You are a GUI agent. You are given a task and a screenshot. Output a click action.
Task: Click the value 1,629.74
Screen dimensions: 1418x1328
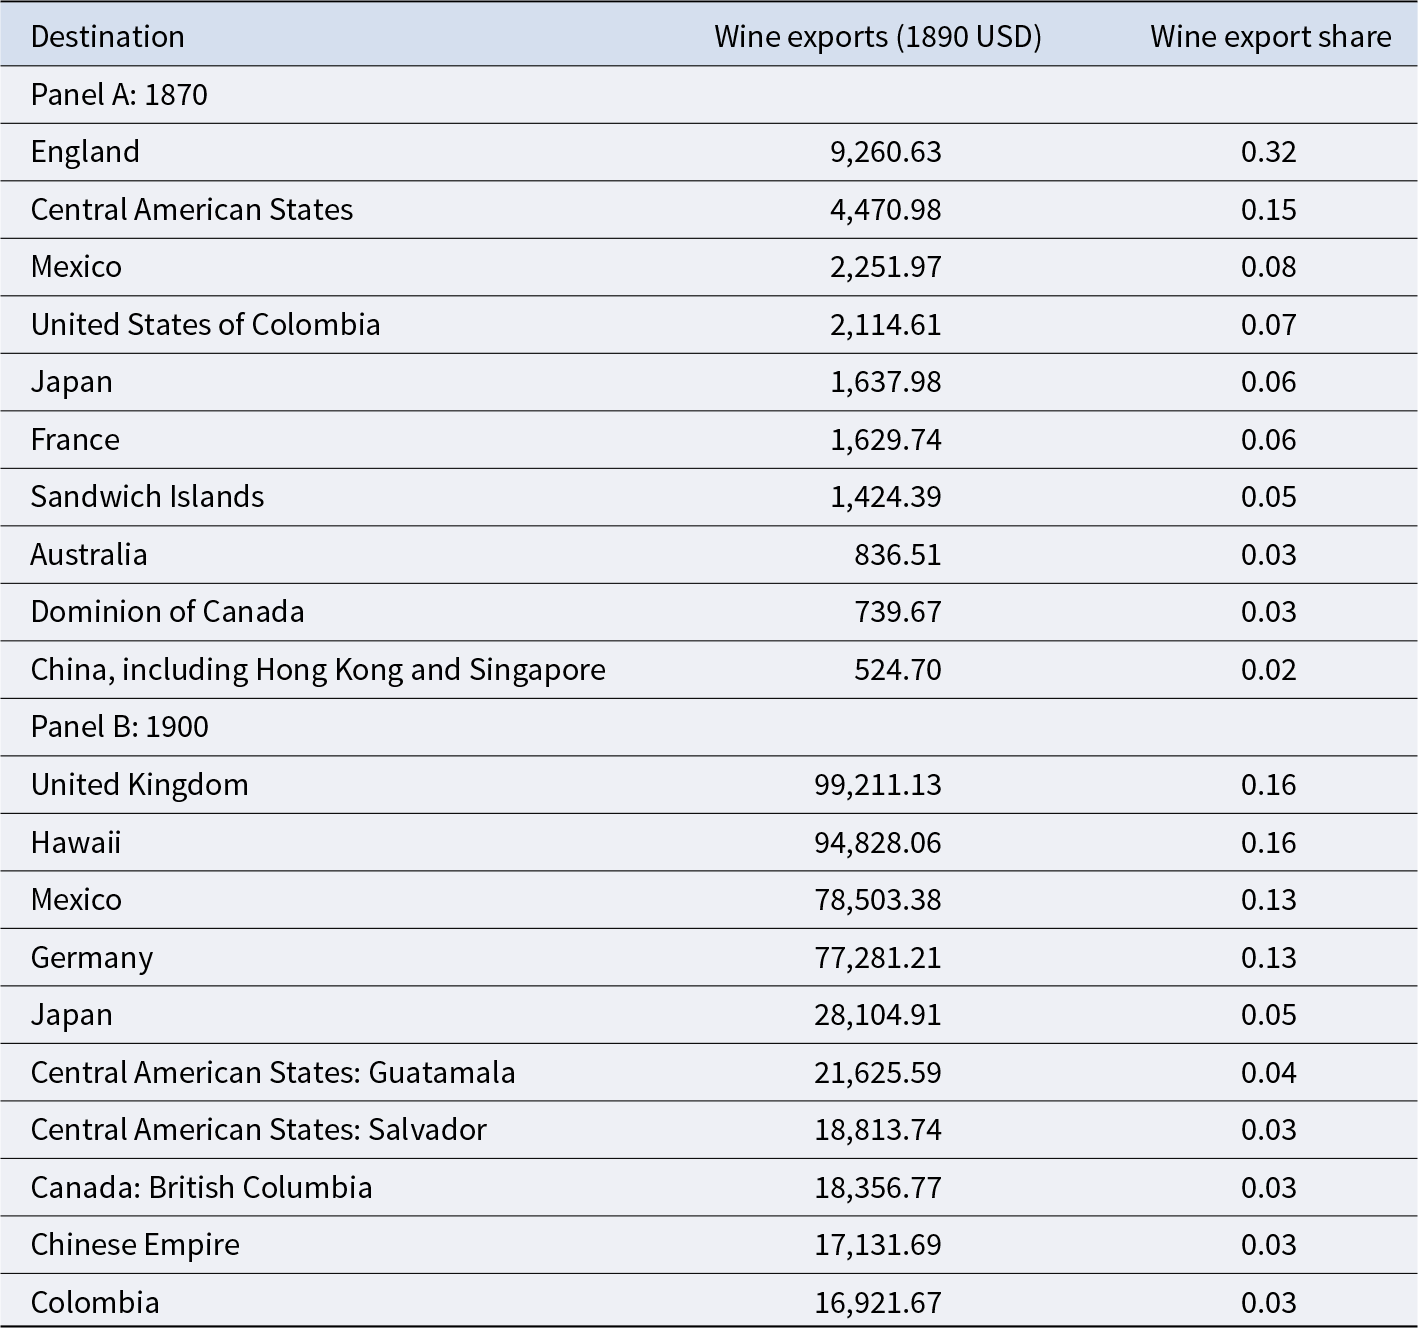click(x=886, y=440)
